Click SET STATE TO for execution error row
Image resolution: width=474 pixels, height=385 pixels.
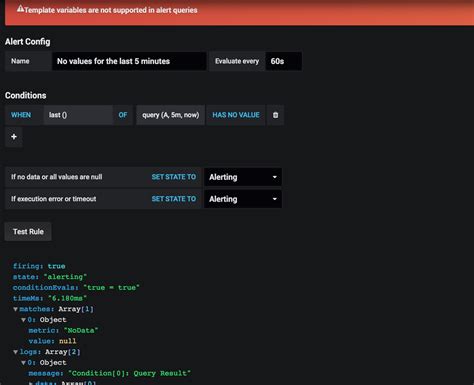point(174,199)
